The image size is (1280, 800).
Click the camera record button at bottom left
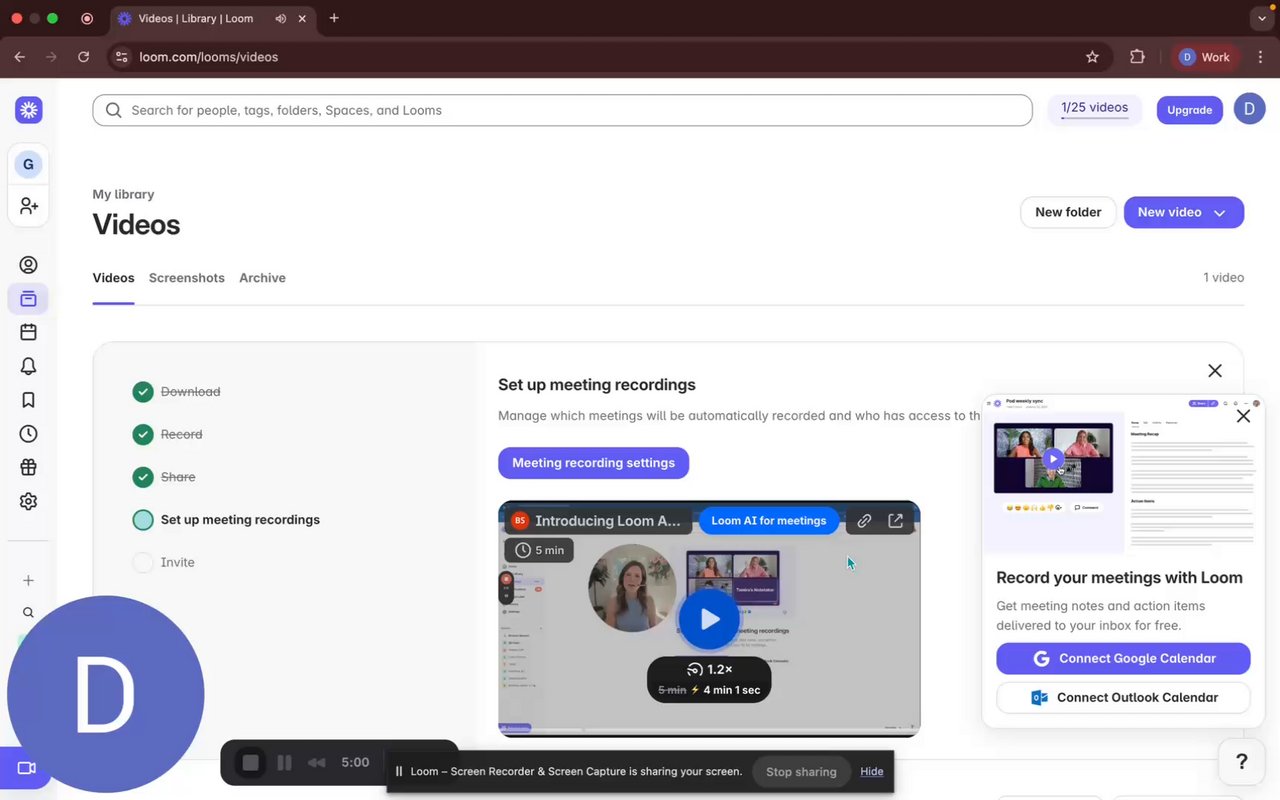[27, 768]
